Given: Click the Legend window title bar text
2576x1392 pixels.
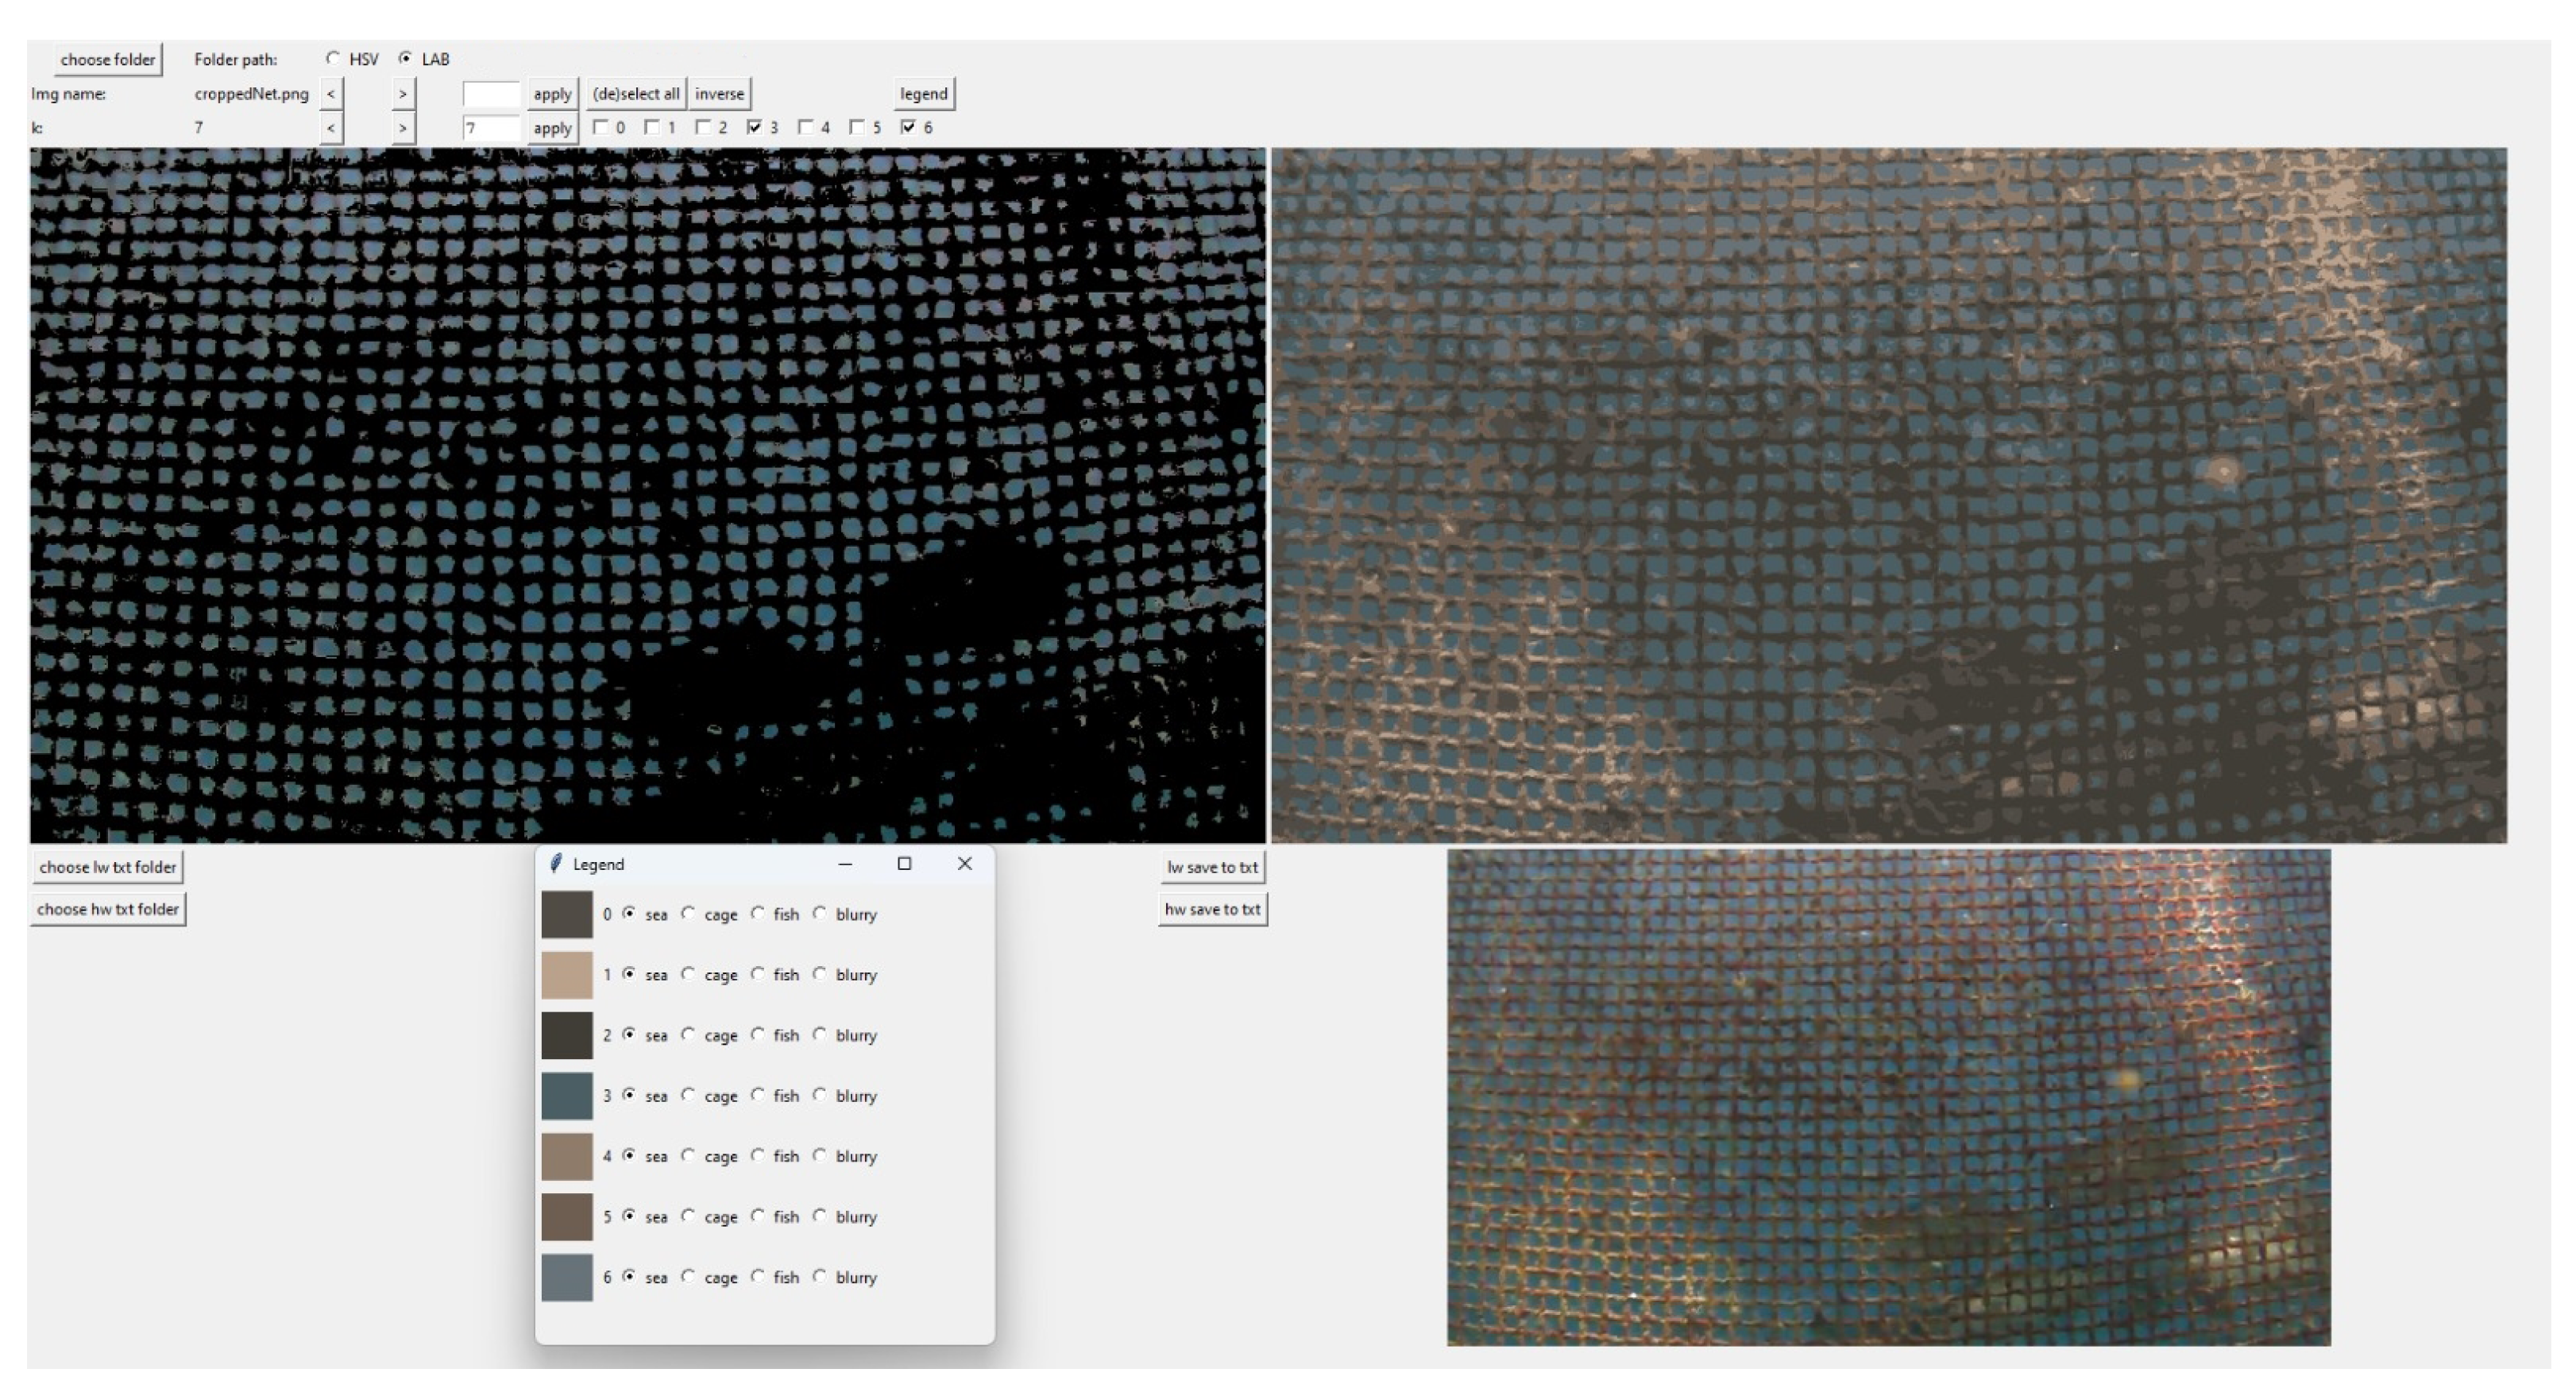Looking at the screenshot, I should [598, 865].
